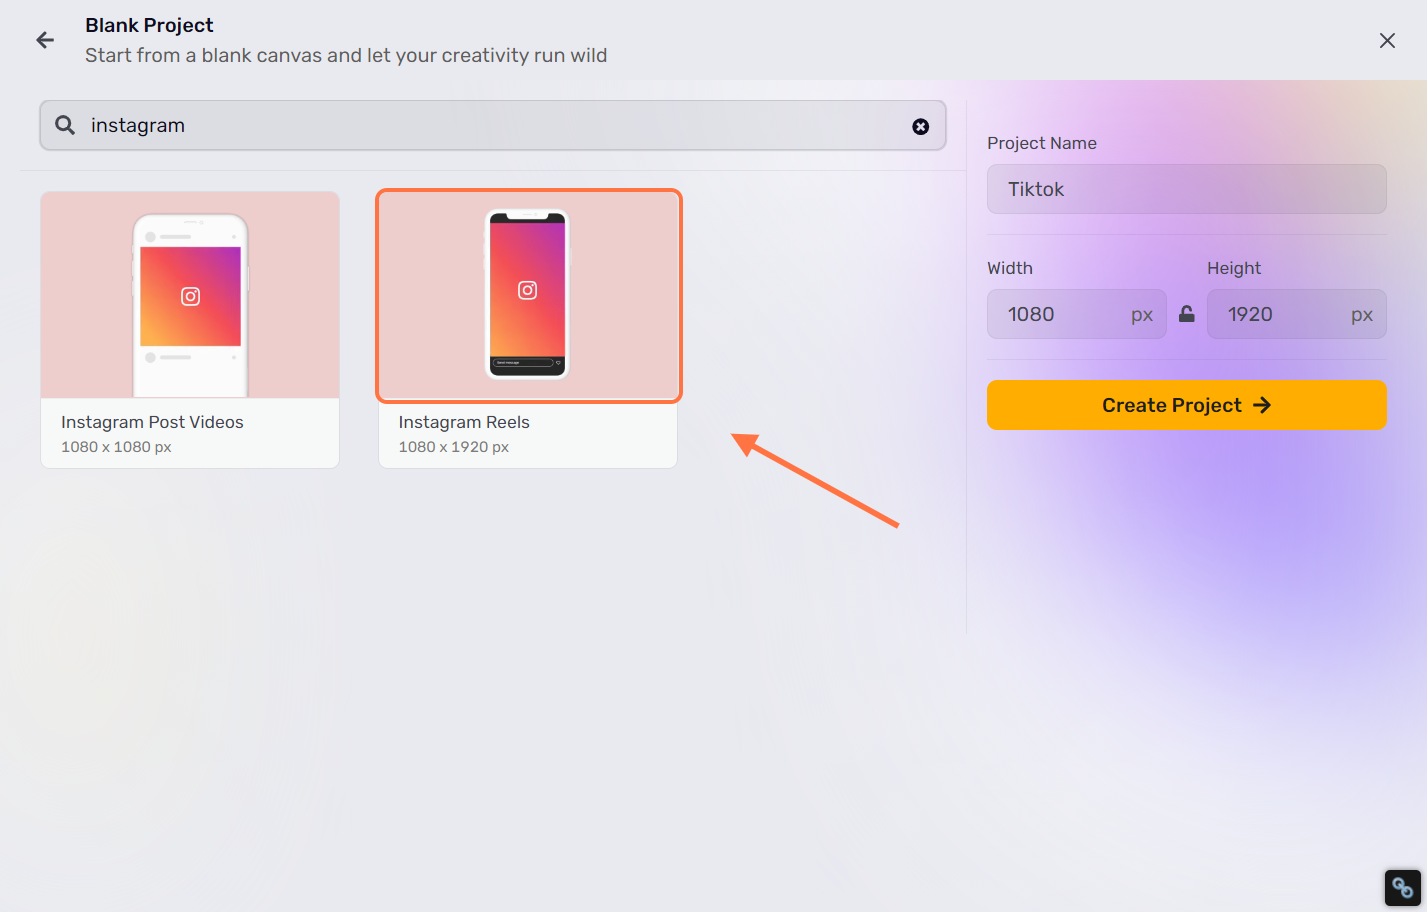Toggle the aspect ratio lock icon

(1187, 314)
